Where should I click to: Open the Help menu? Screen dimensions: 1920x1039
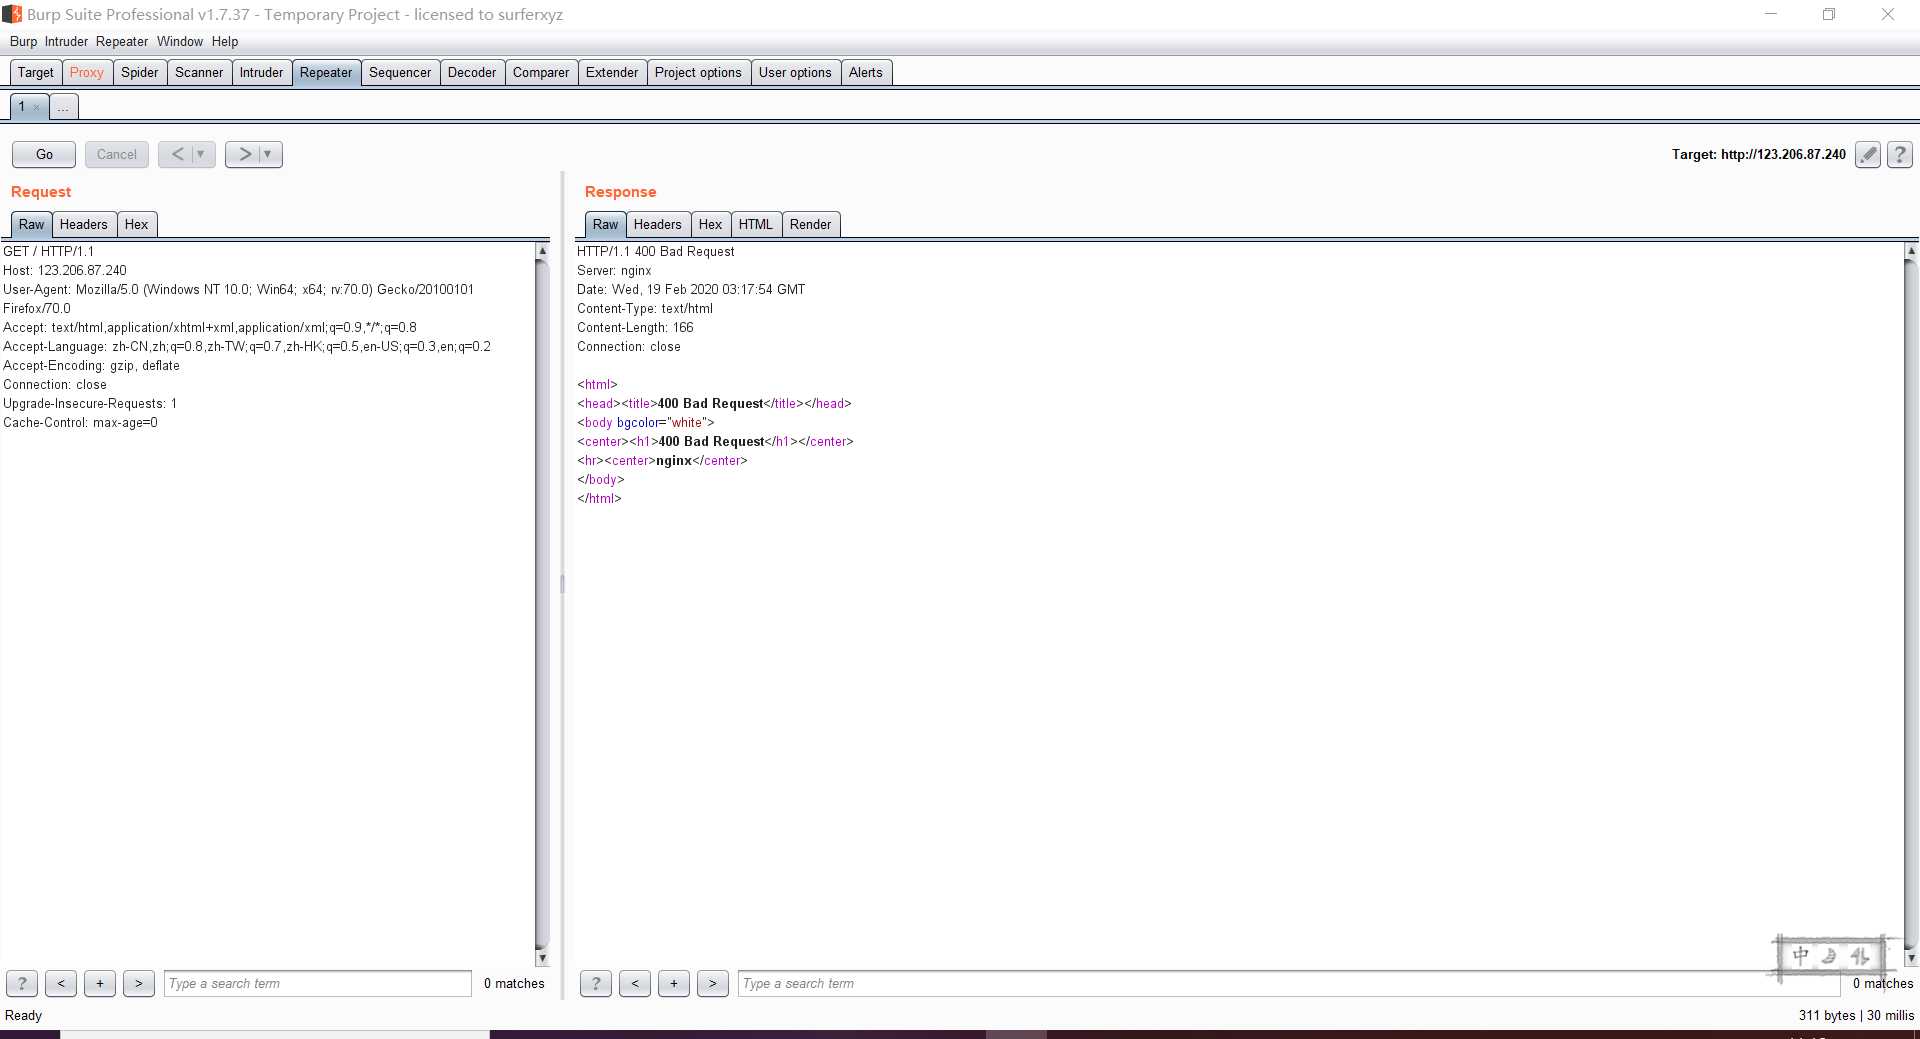[225, 42]
